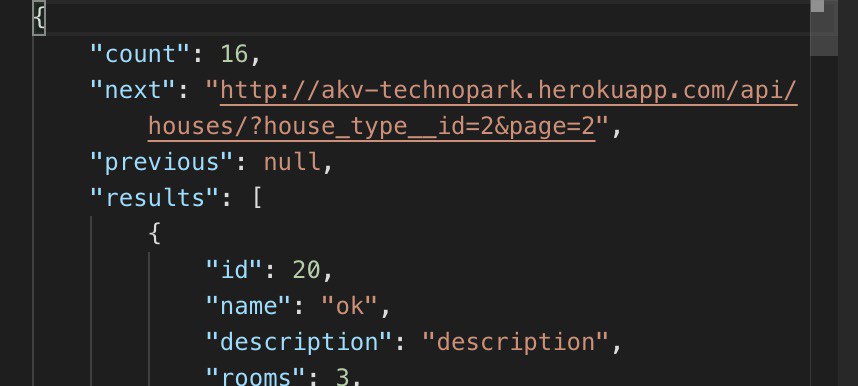
Task: Click the value 16 after count
Action: (x=235, y=55)
